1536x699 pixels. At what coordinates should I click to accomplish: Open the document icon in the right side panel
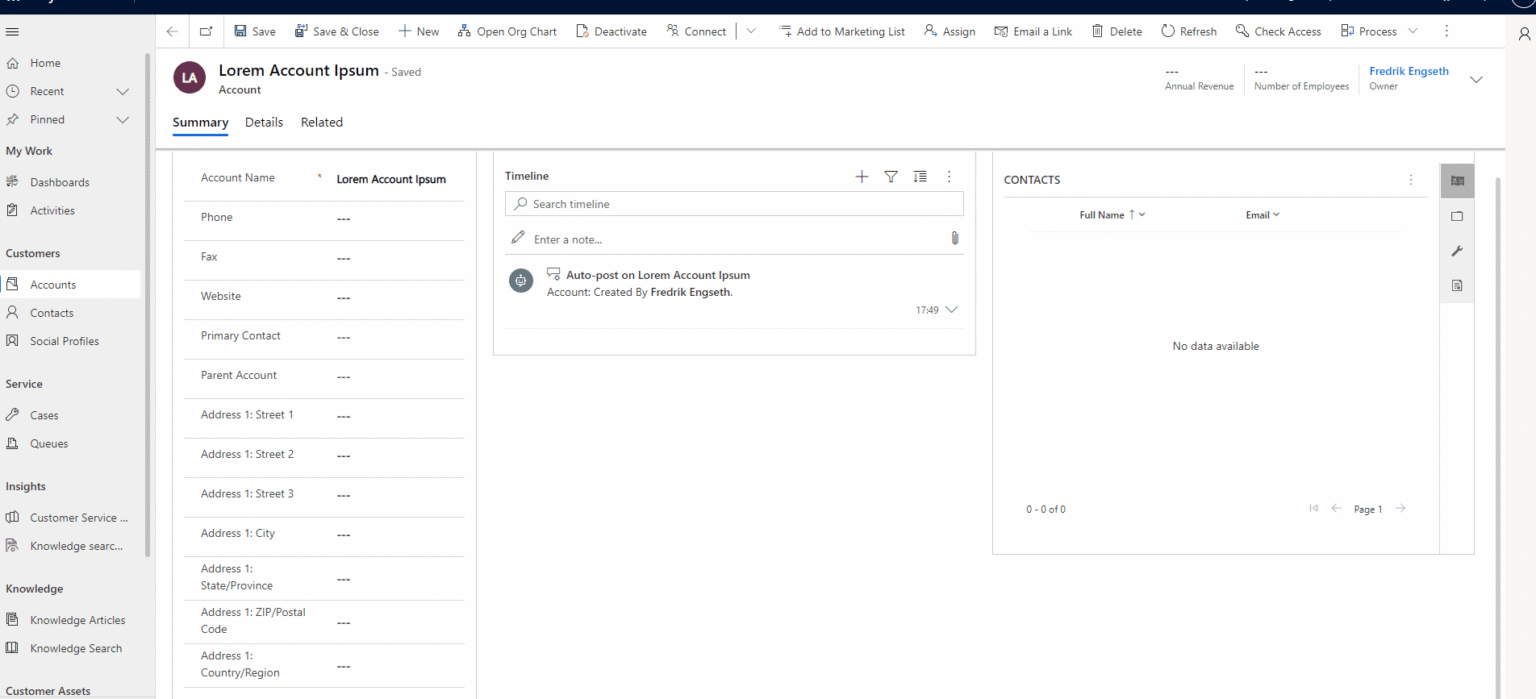(x=1457, y=285)
